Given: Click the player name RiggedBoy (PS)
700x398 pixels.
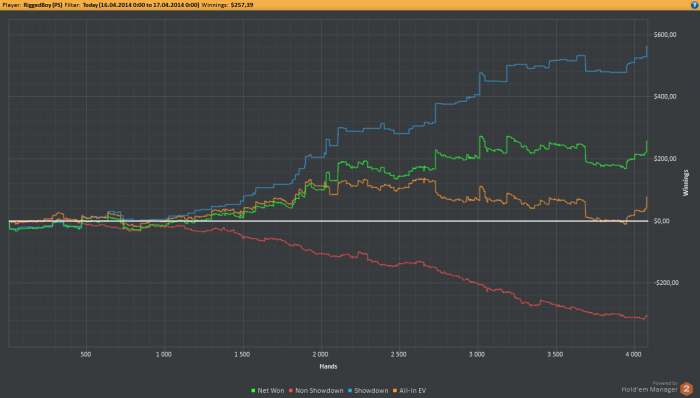Looking at the screenshot, I should point(43,5).
